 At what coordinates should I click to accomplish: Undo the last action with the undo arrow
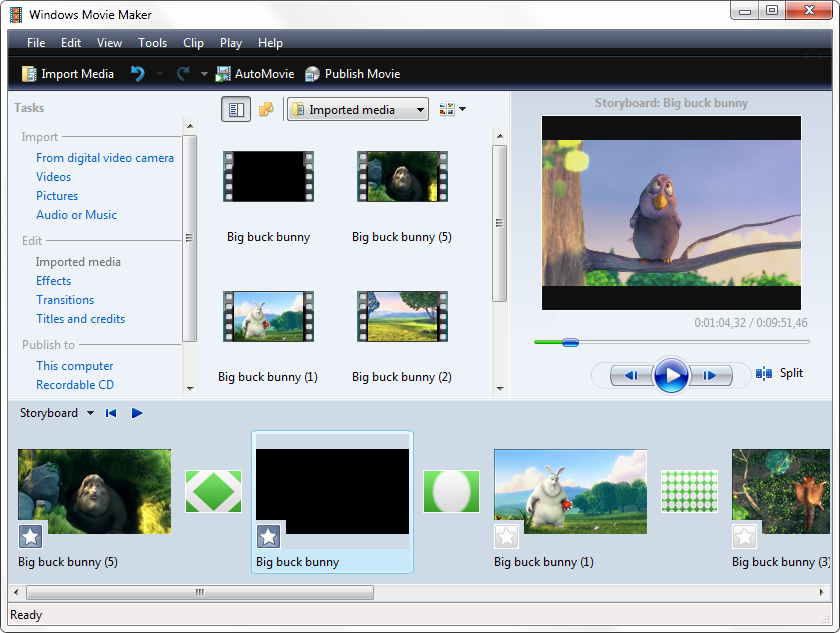click(138, 73)
